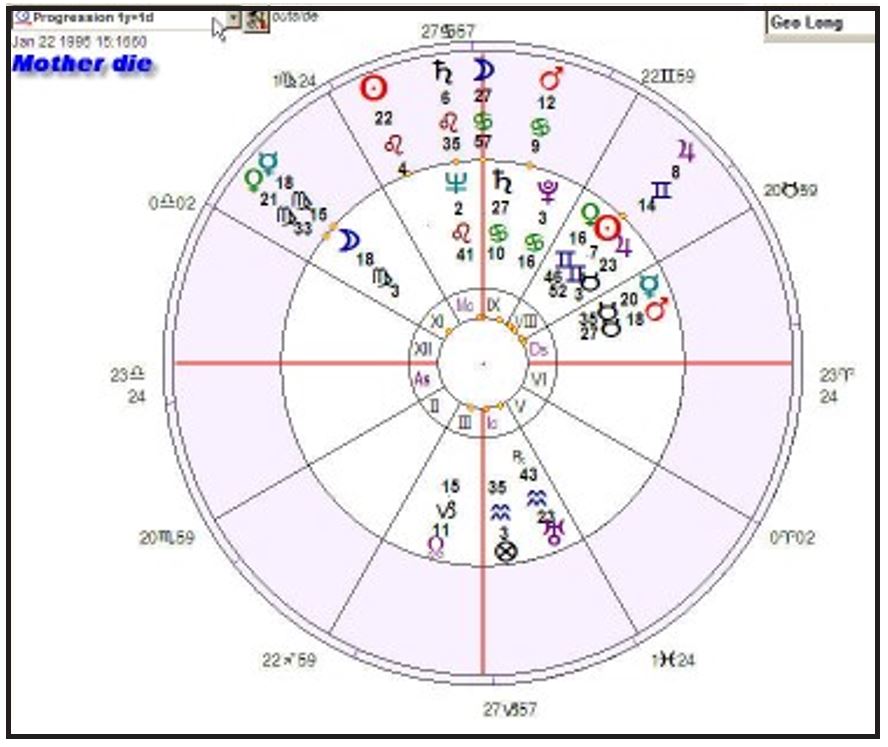This screenshot has width=888, height=747.
Task: Click the Geo Long field
Action: click(819, 24)
